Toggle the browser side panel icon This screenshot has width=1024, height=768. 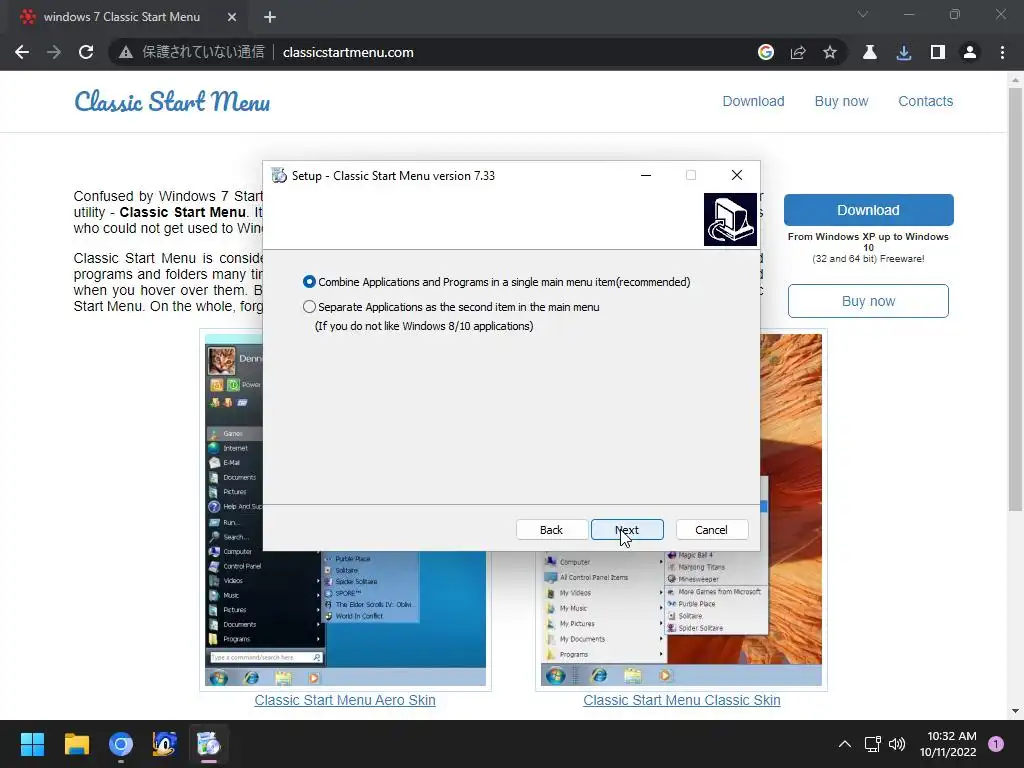click(x=937, y=52)
